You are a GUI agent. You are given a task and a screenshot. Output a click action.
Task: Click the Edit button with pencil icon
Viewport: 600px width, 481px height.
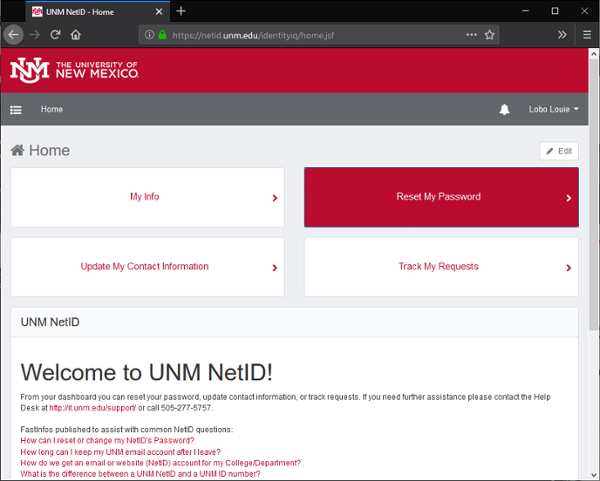click(x=559, y=151)
